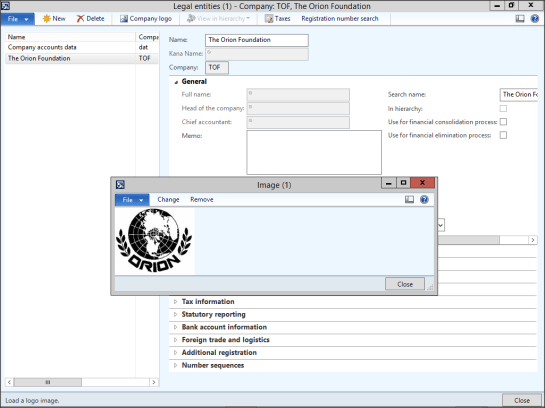The height and width of the screenshot is (408, 545).
Task: Click the Full name field
Action: tap(298, 95)
